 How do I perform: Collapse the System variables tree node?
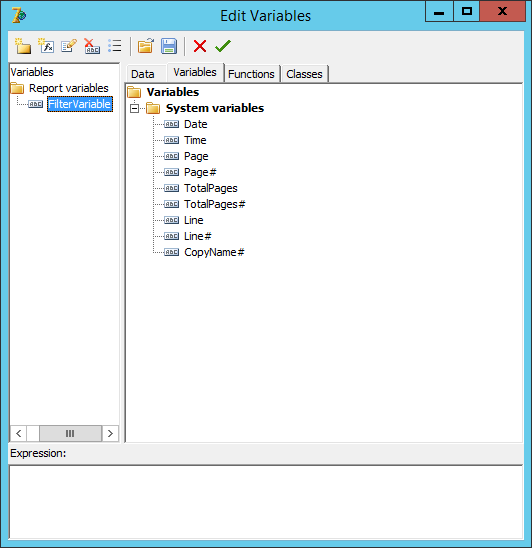[x=134, y=108]
